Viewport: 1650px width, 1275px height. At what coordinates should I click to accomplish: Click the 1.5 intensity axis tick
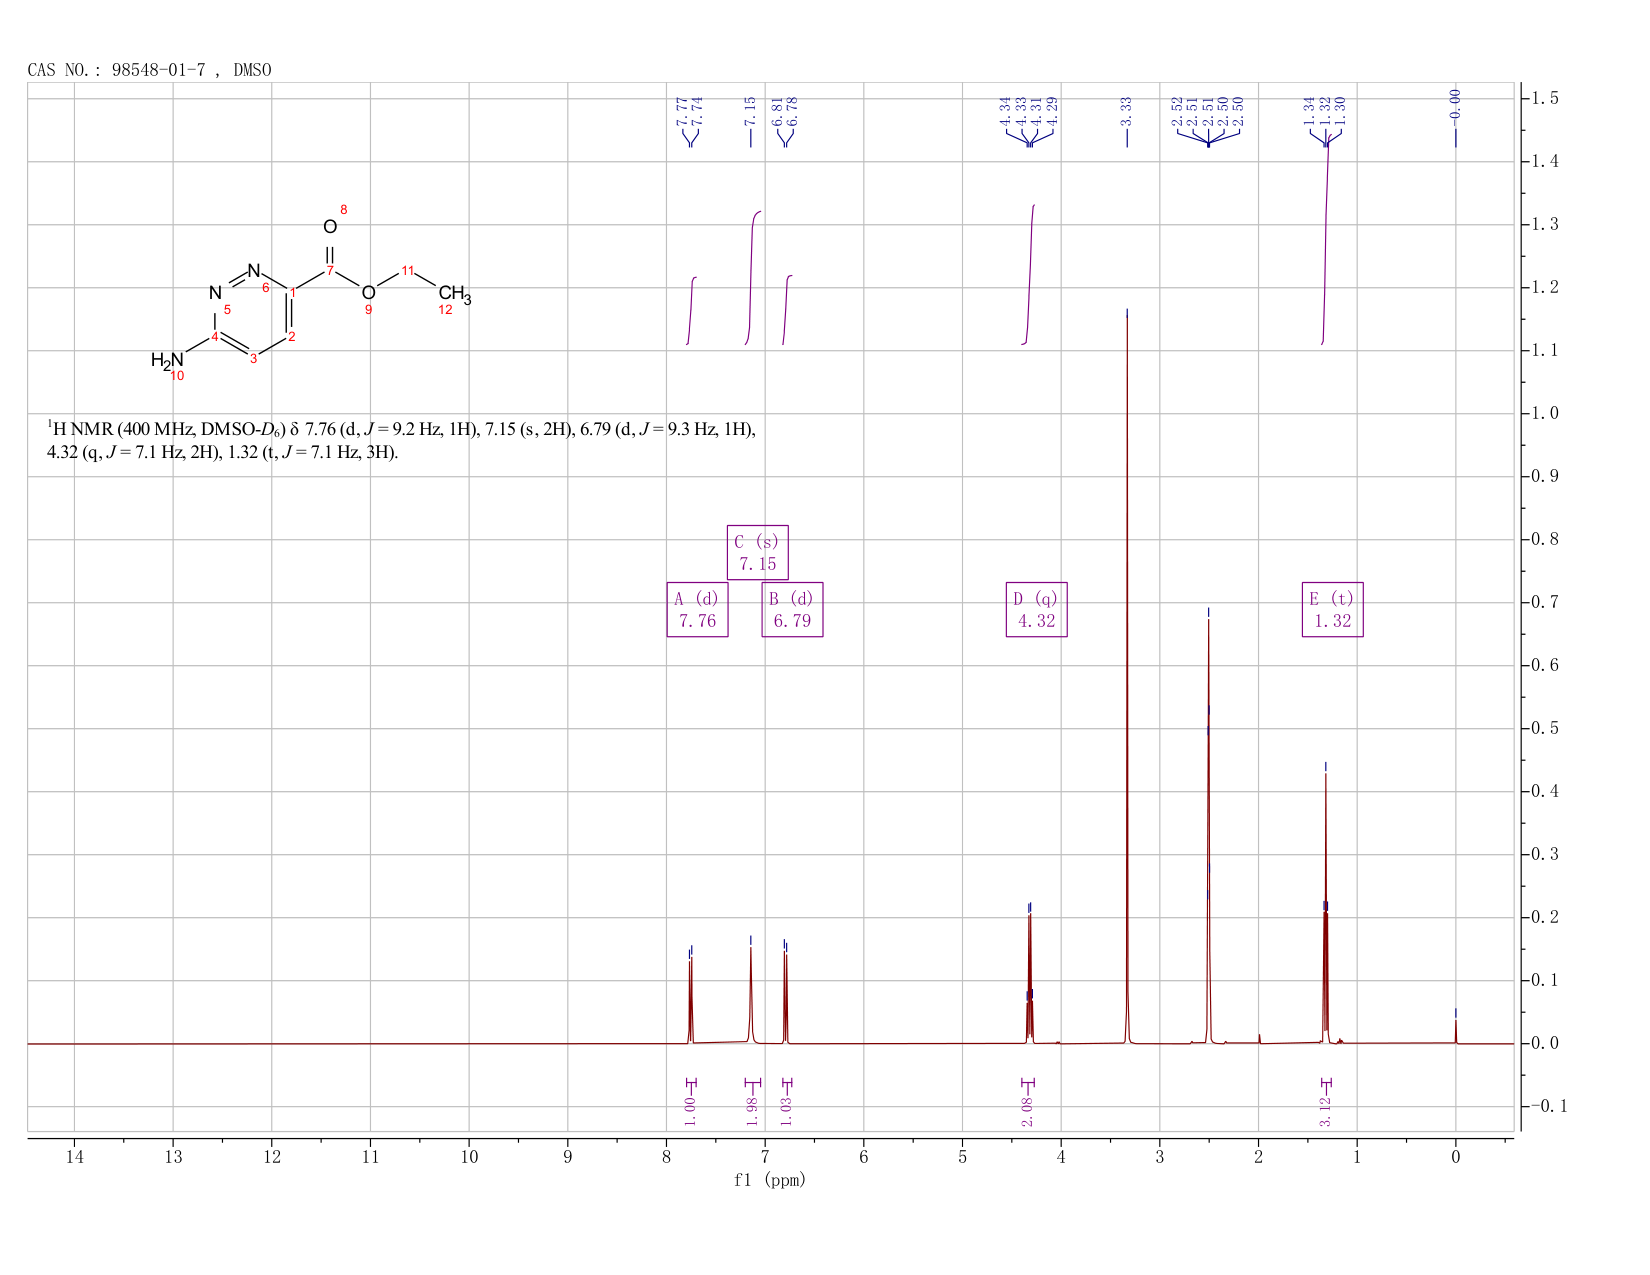1545,98
